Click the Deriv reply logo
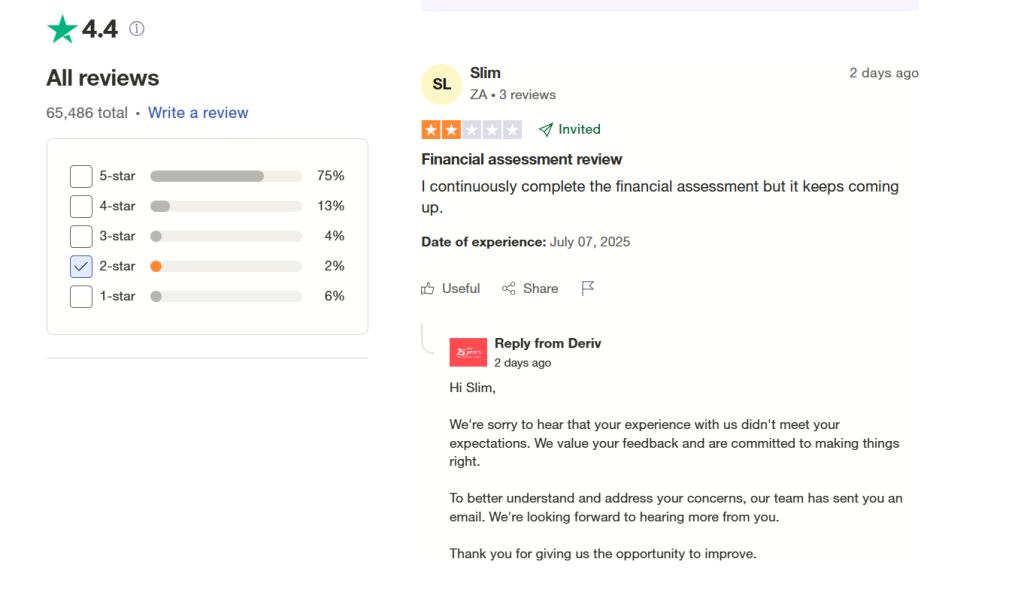Viewport: 1024px width, 589px height. coord(468,352)
